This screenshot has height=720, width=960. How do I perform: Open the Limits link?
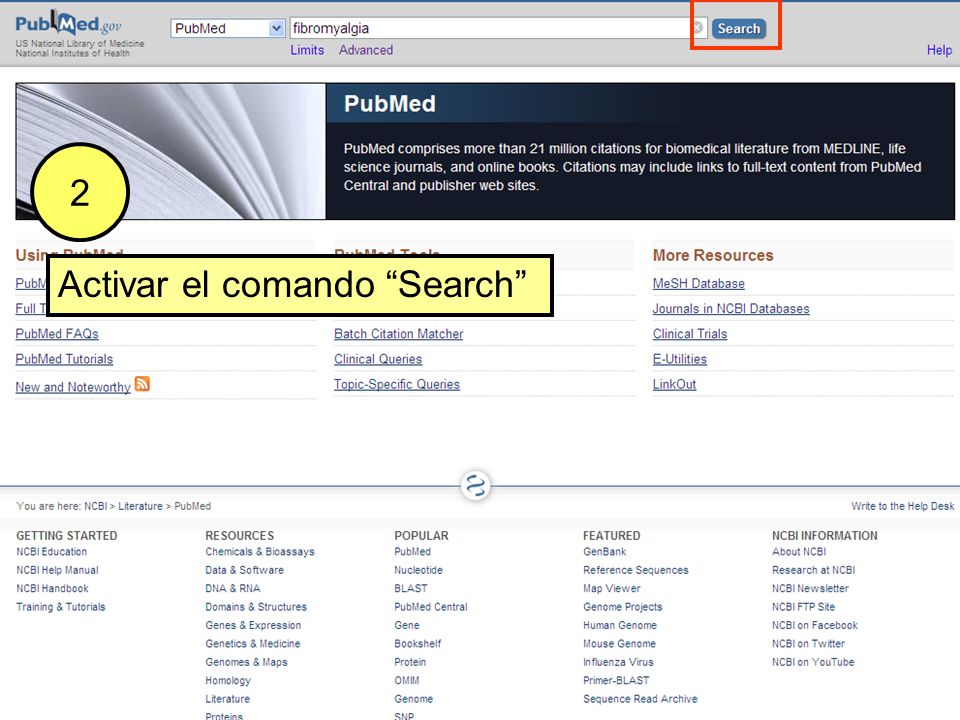(x=307, y=50)
